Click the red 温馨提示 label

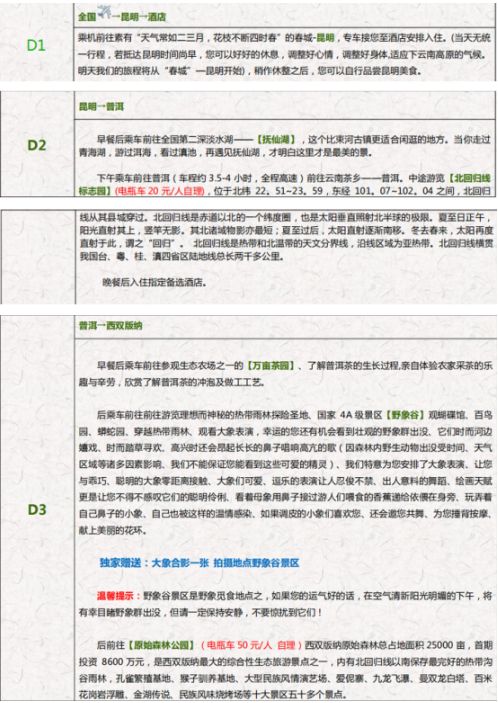pos(119,596)
